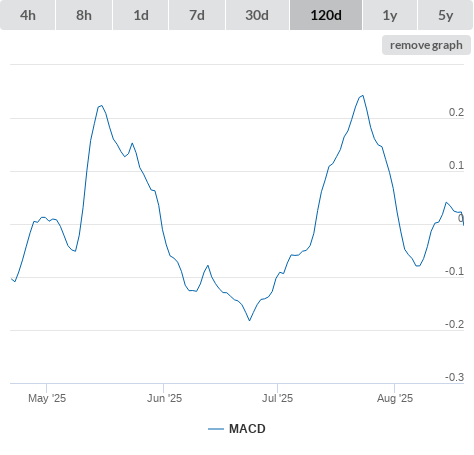Click the -0.1 y-axis value

(454, 271)
